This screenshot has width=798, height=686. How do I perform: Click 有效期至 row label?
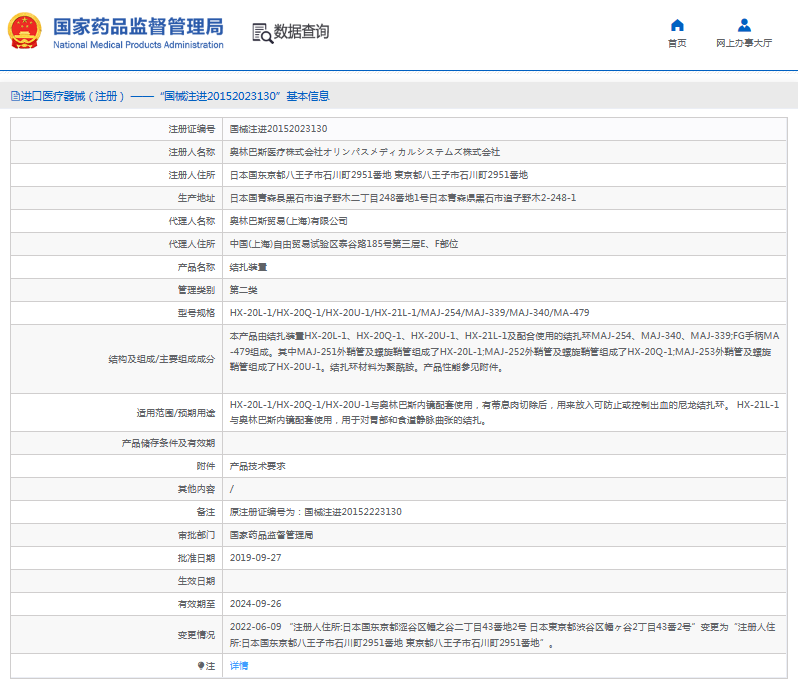click(x=196, y=604)
